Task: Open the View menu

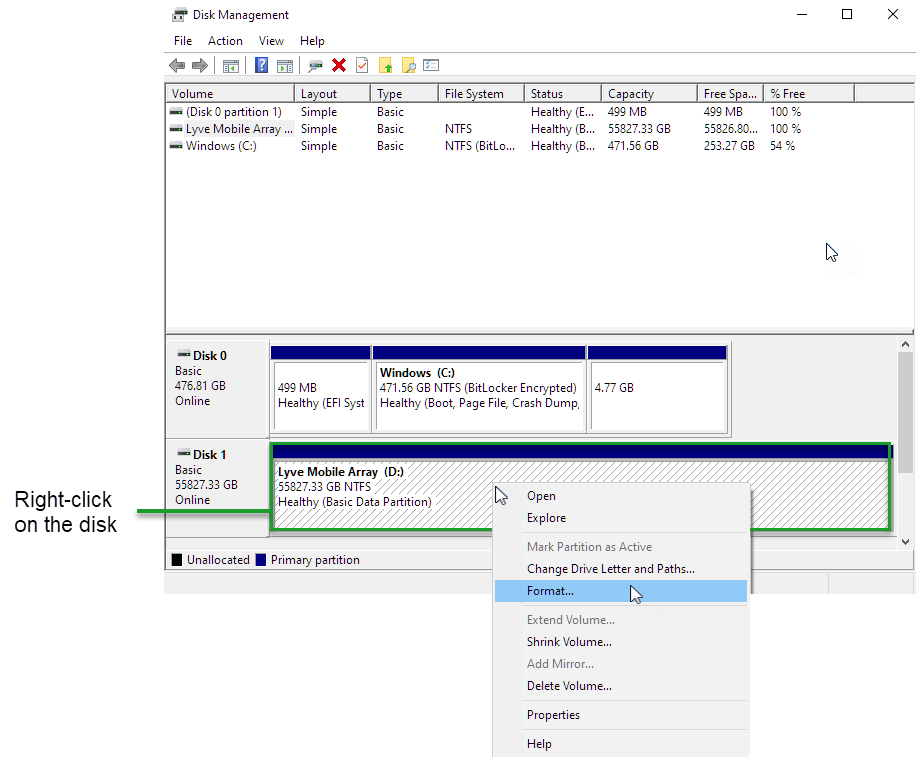Action: 271,41
